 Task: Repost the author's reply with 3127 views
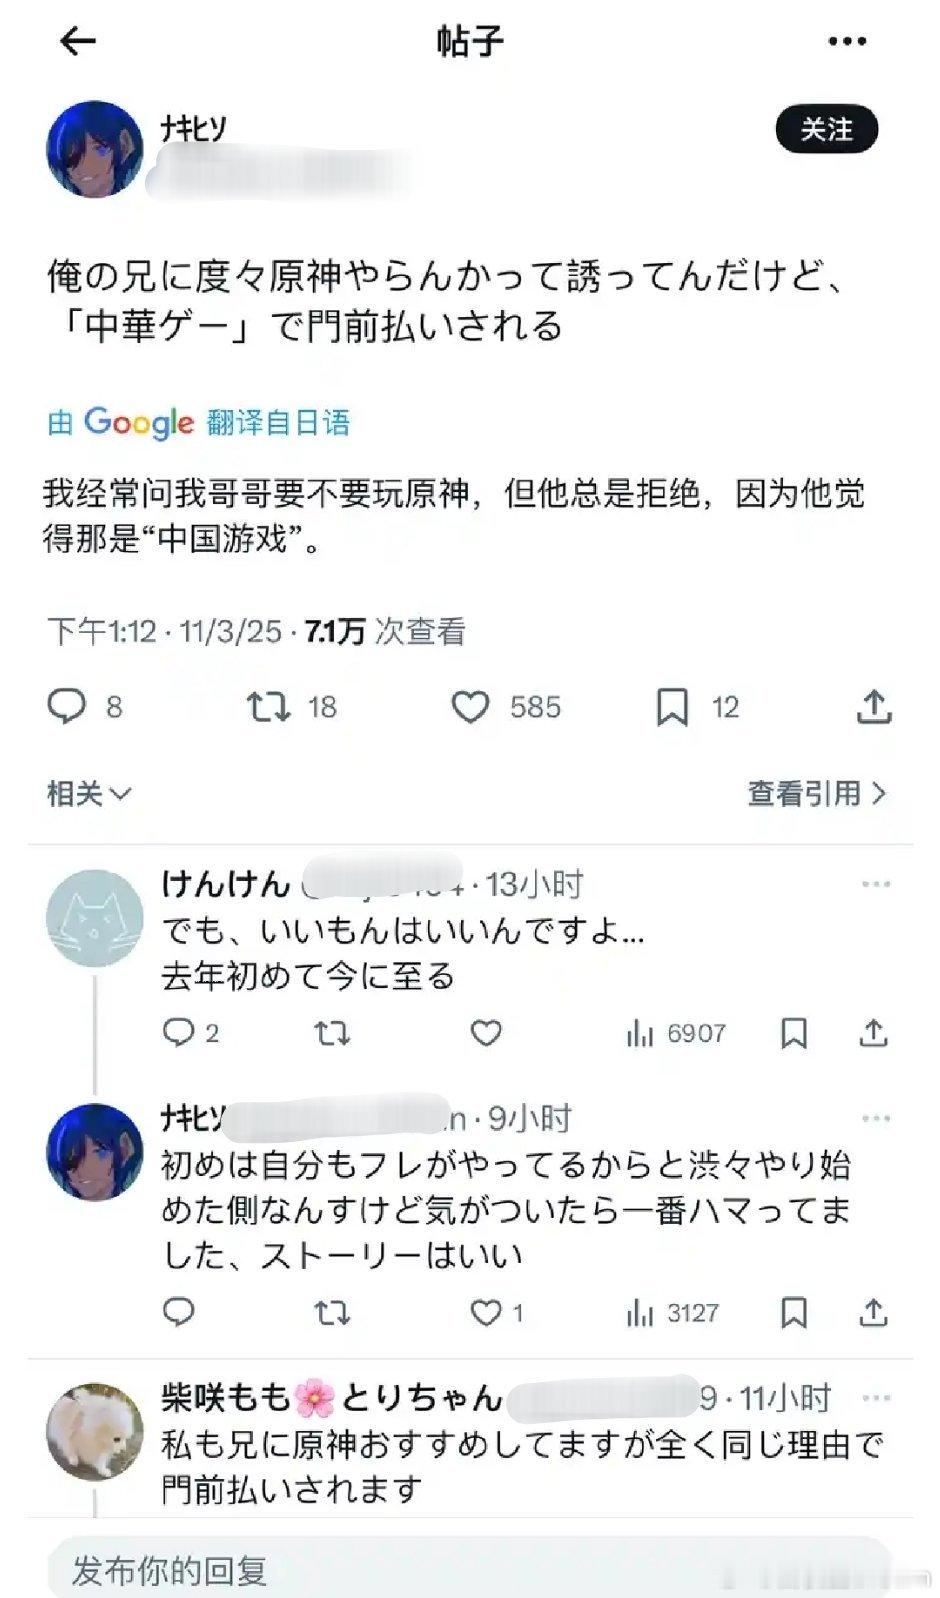coord(332,1312)
